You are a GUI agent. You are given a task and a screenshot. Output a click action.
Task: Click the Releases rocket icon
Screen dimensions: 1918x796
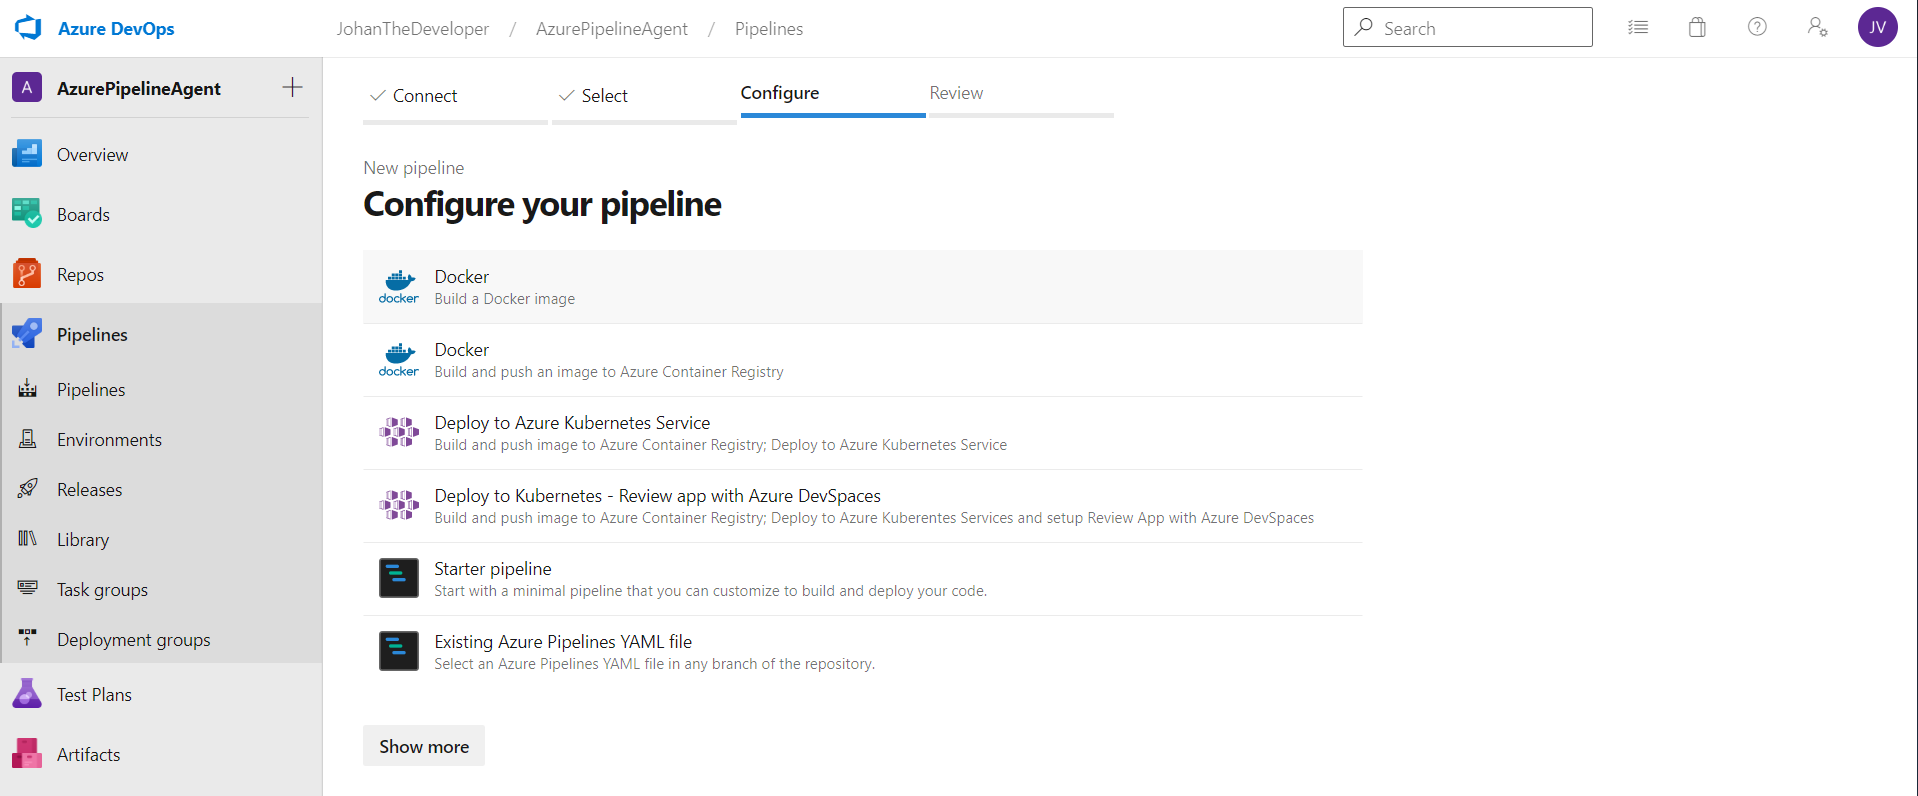pyautogui.click(x=28, y=489)
